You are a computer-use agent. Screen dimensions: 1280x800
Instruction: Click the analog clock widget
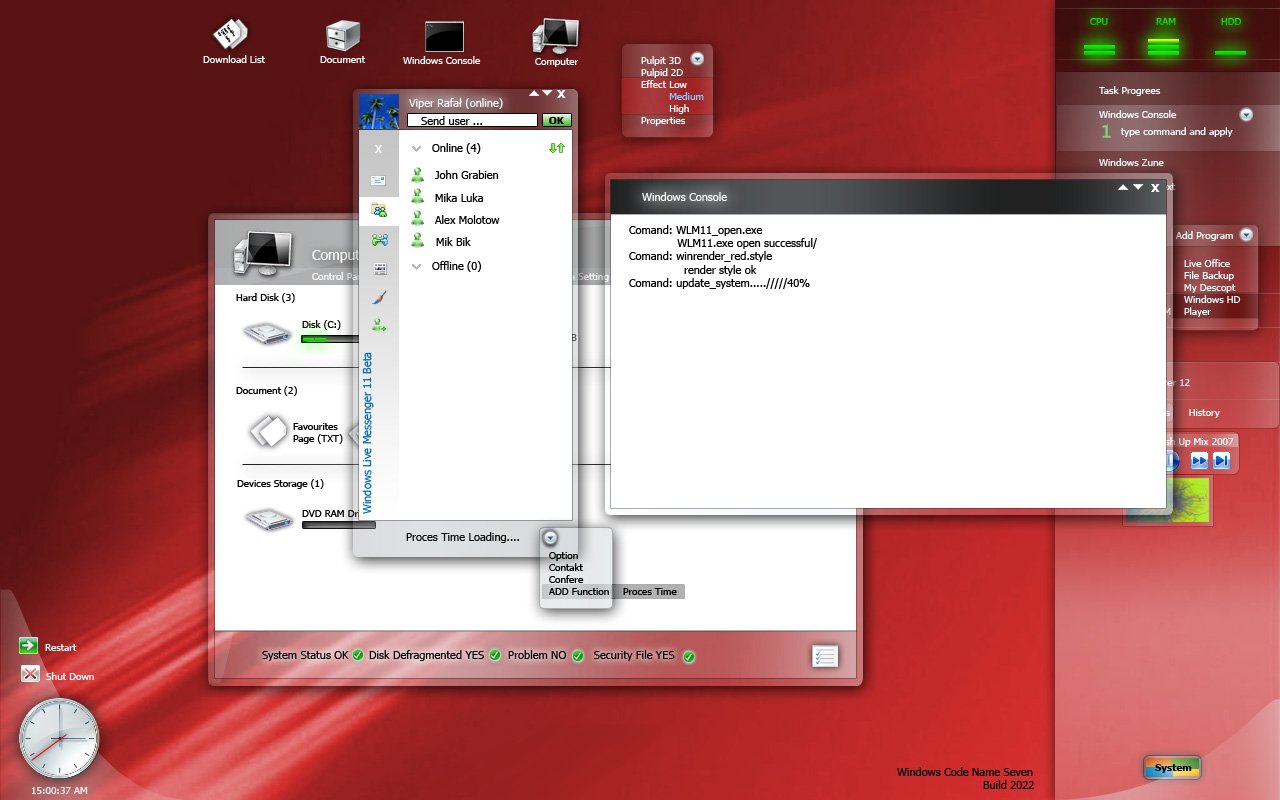pos(60,738)
